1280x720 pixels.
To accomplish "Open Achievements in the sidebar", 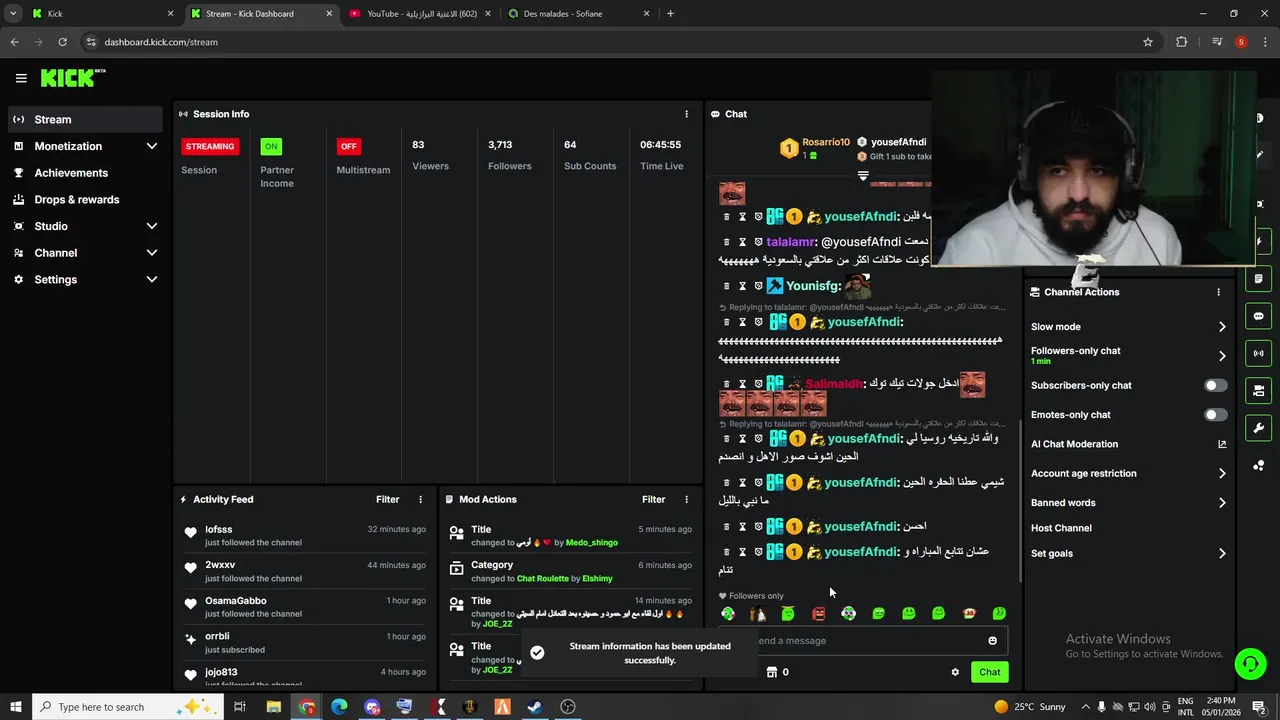I will click(85, 173).
